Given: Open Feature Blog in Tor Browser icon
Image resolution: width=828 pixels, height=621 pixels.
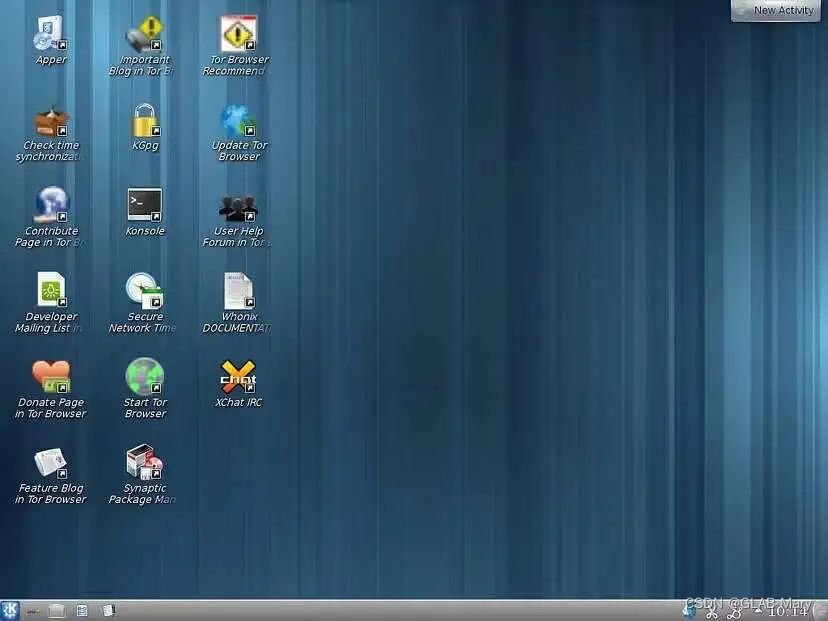Looking at the screenshot, I should tap(51, 463).
